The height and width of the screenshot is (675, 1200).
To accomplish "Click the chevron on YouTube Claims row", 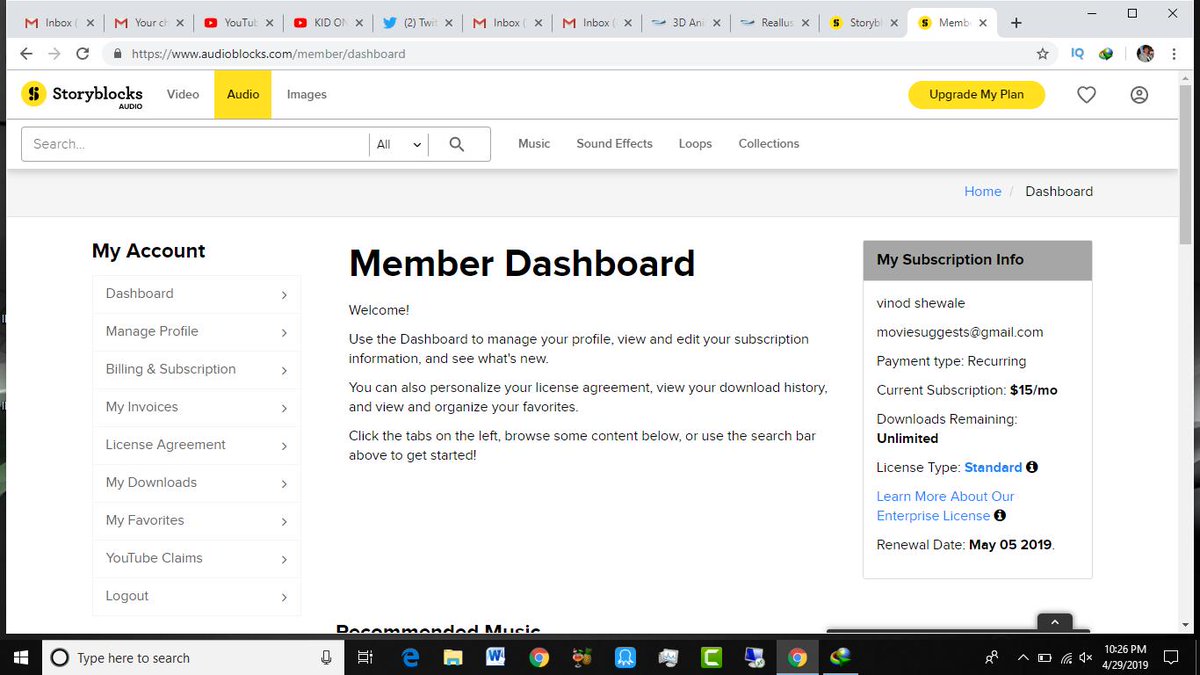I will 284,560.
